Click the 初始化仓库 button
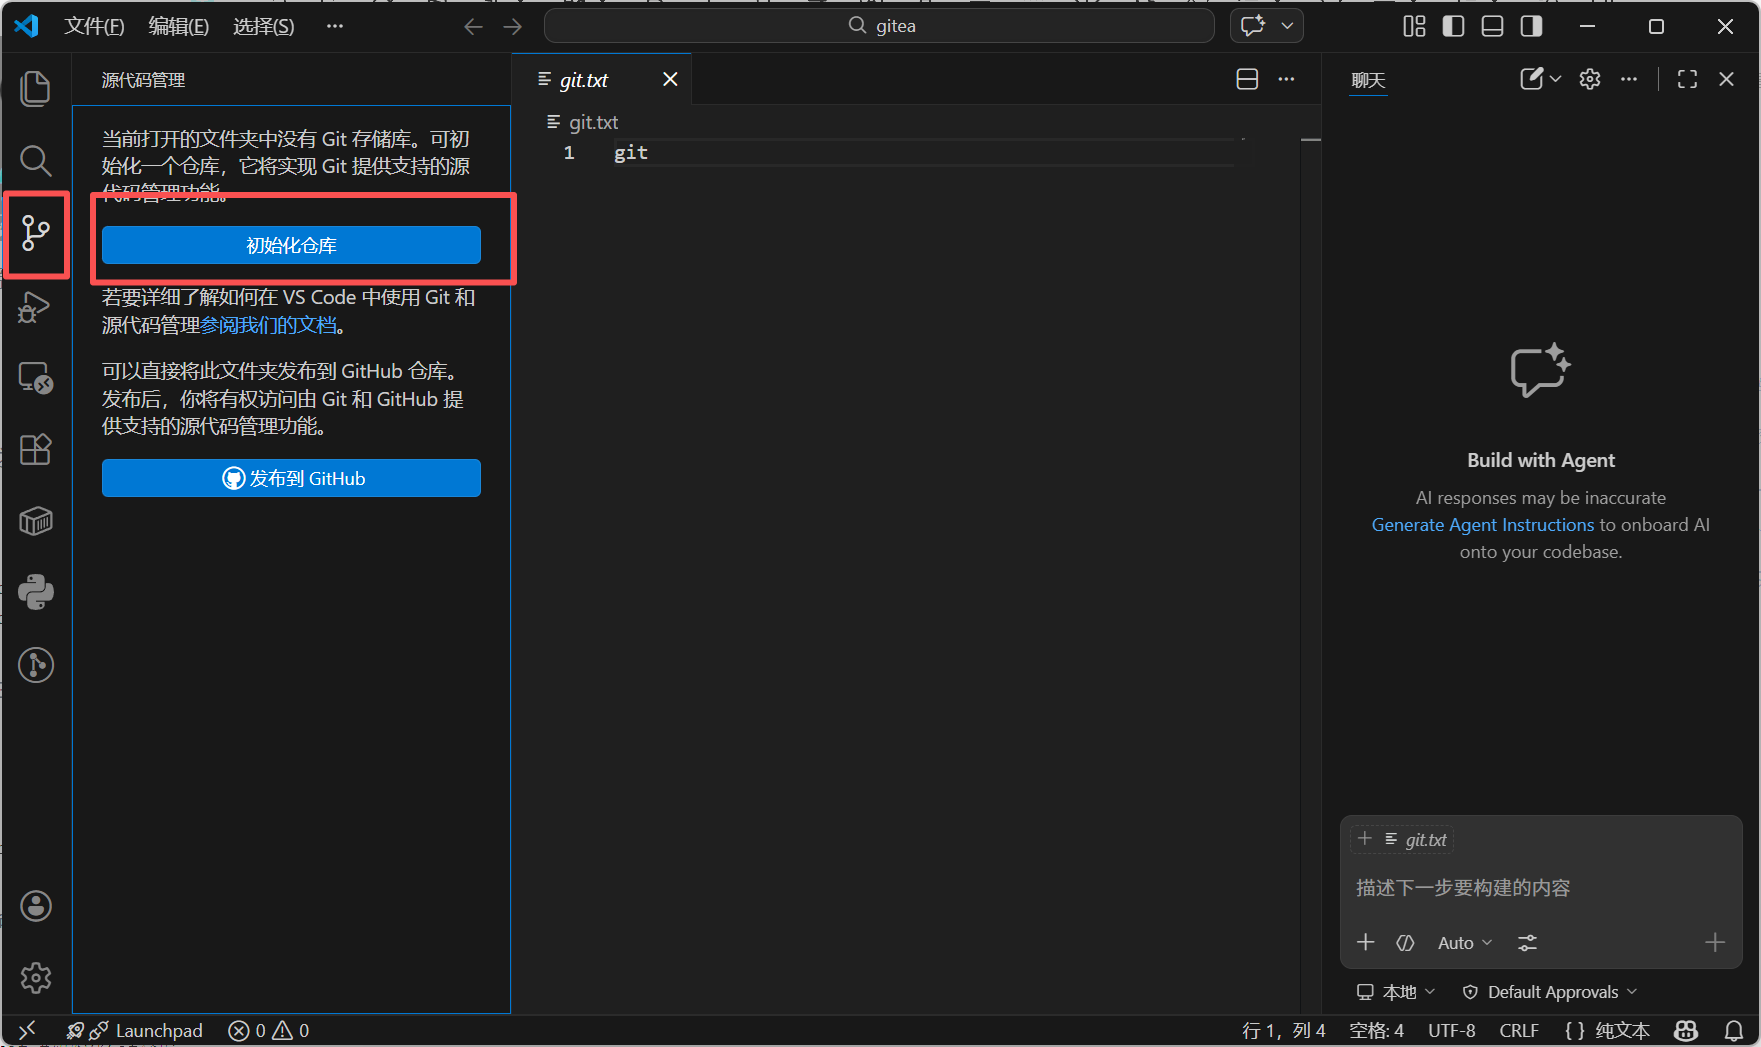 tap(291, 245)
